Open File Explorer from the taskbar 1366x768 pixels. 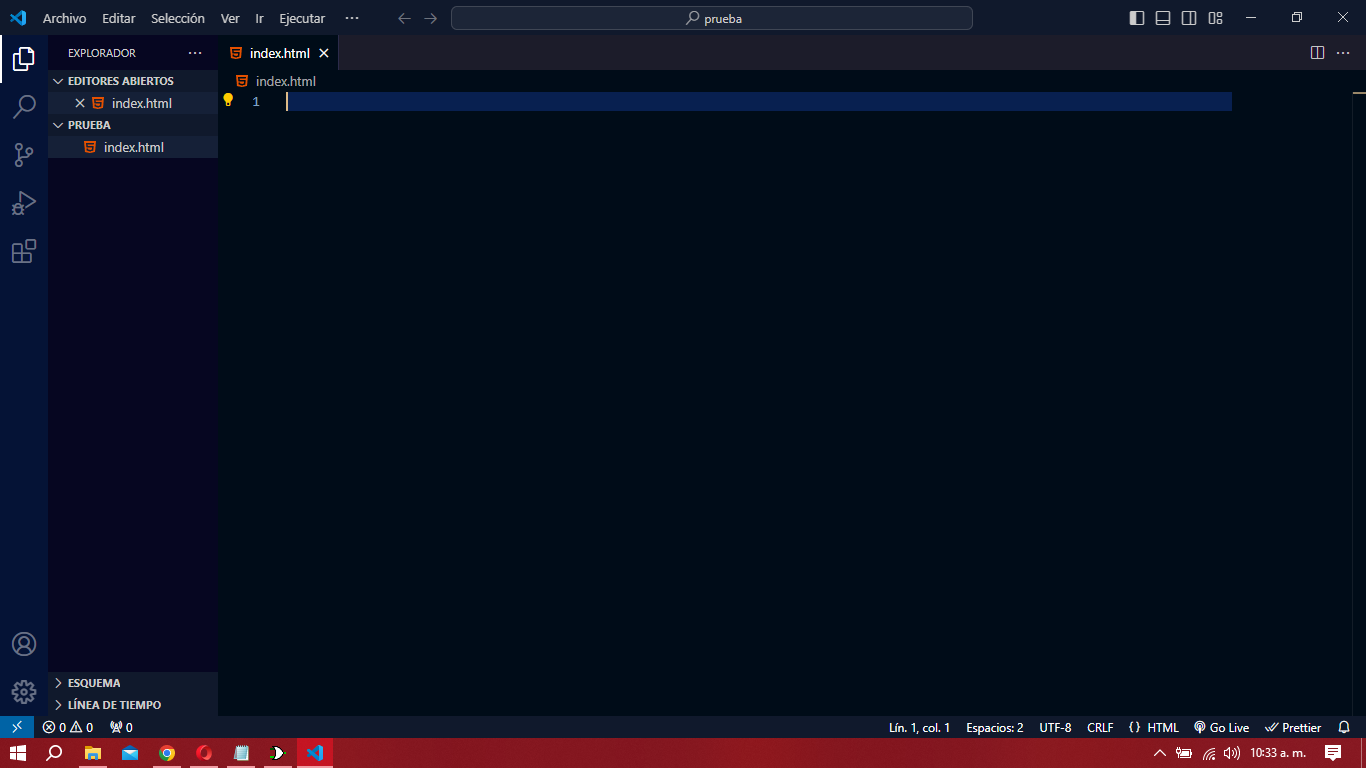92,753
